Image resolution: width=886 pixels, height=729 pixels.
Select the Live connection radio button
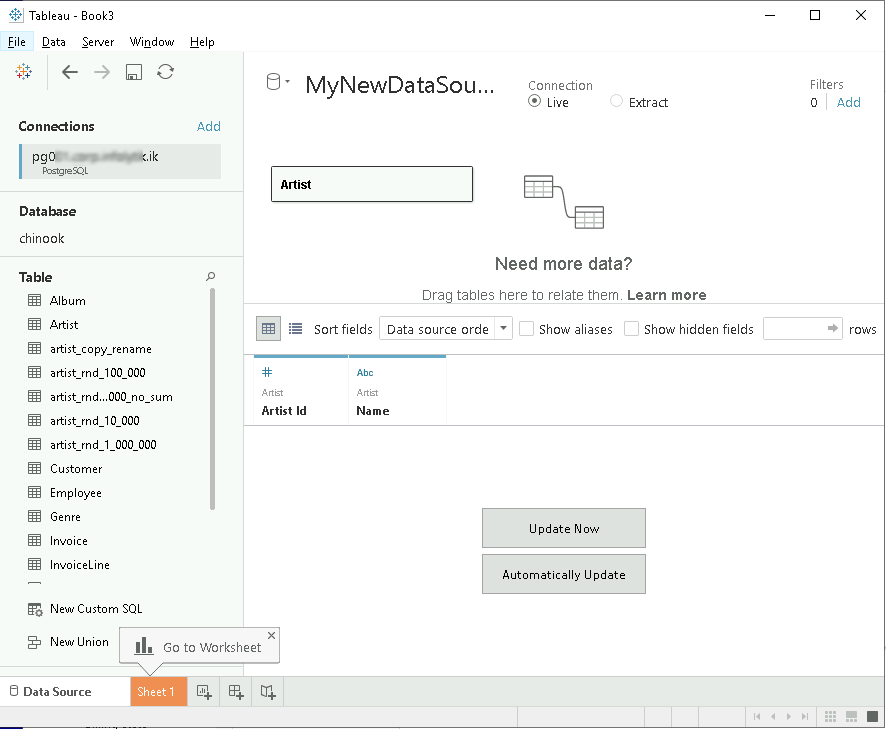click(x=534, y=101)
